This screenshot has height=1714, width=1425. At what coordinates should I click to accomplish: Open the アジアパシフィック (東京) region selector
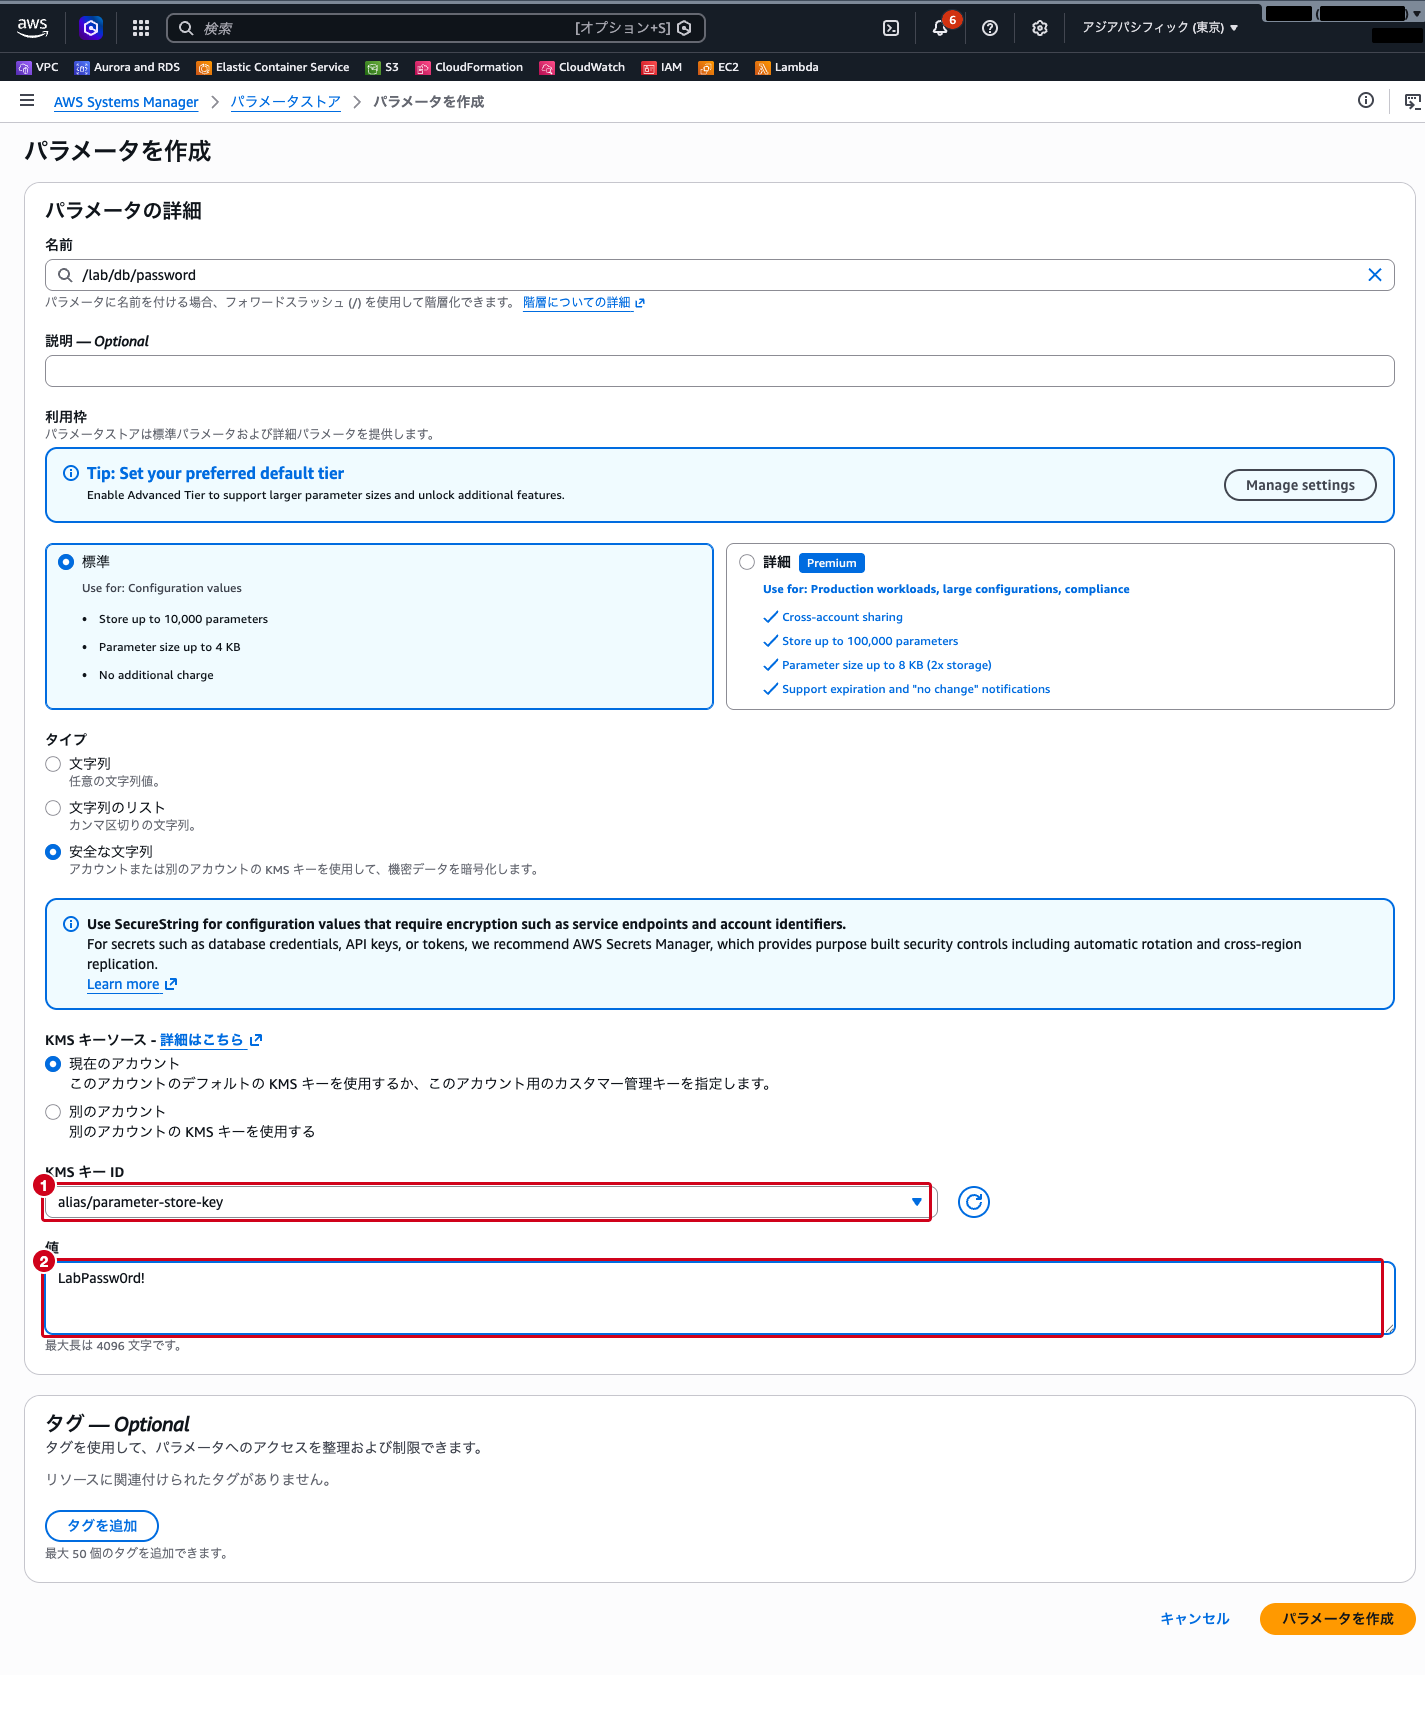point(1160,28)
